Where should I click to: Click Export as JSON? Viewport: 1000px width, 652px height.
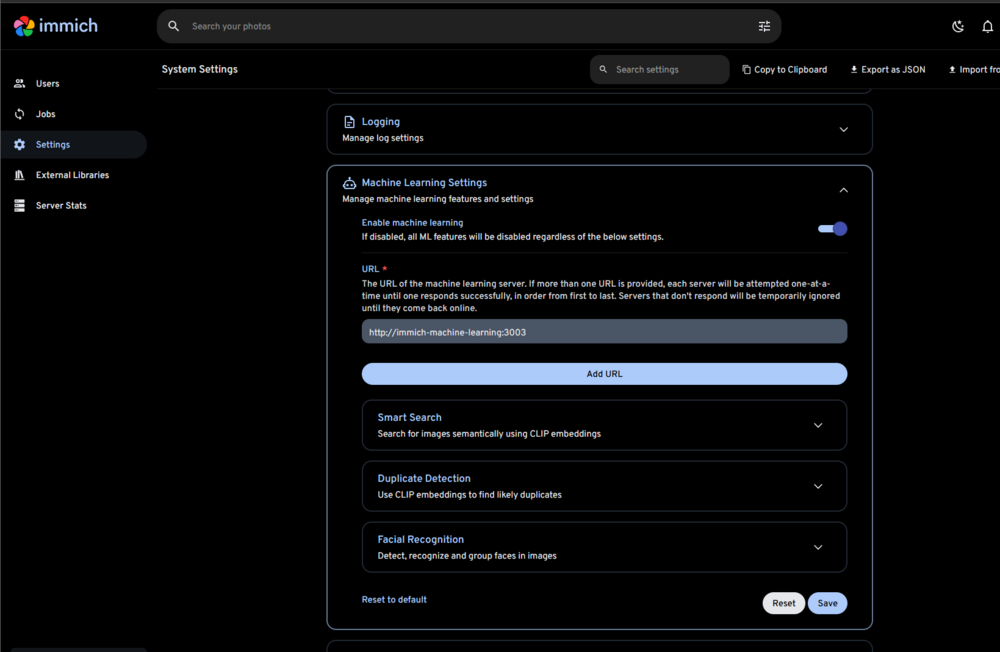[x=888, y=70]
